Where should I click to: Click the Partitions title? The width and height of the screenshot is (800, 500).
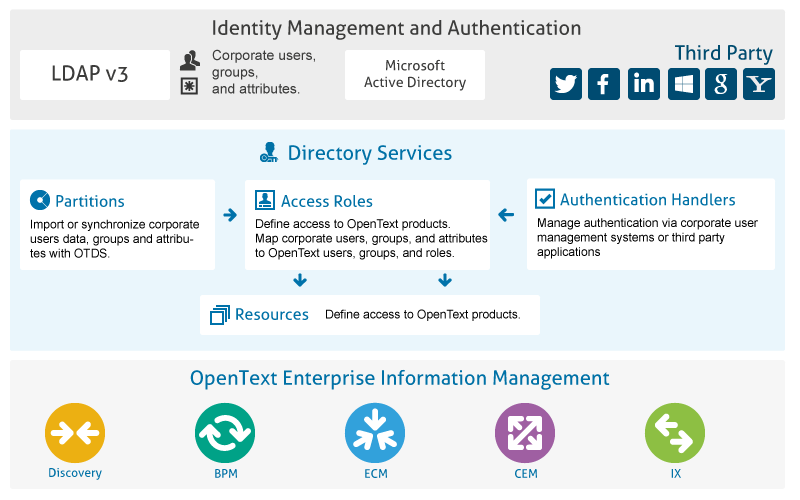coord(90,201)
